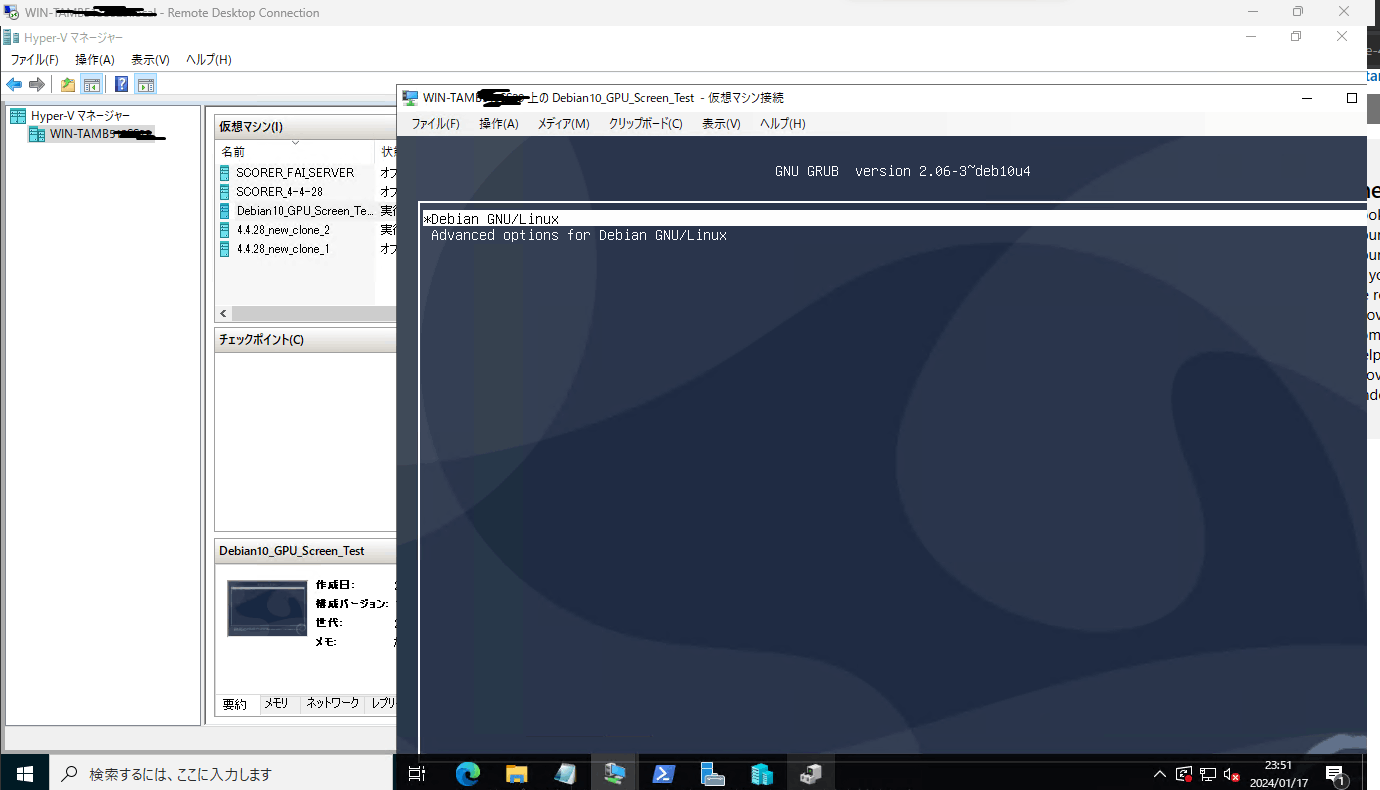Open 操作(A) menu in VM connection window

point(499,124)
